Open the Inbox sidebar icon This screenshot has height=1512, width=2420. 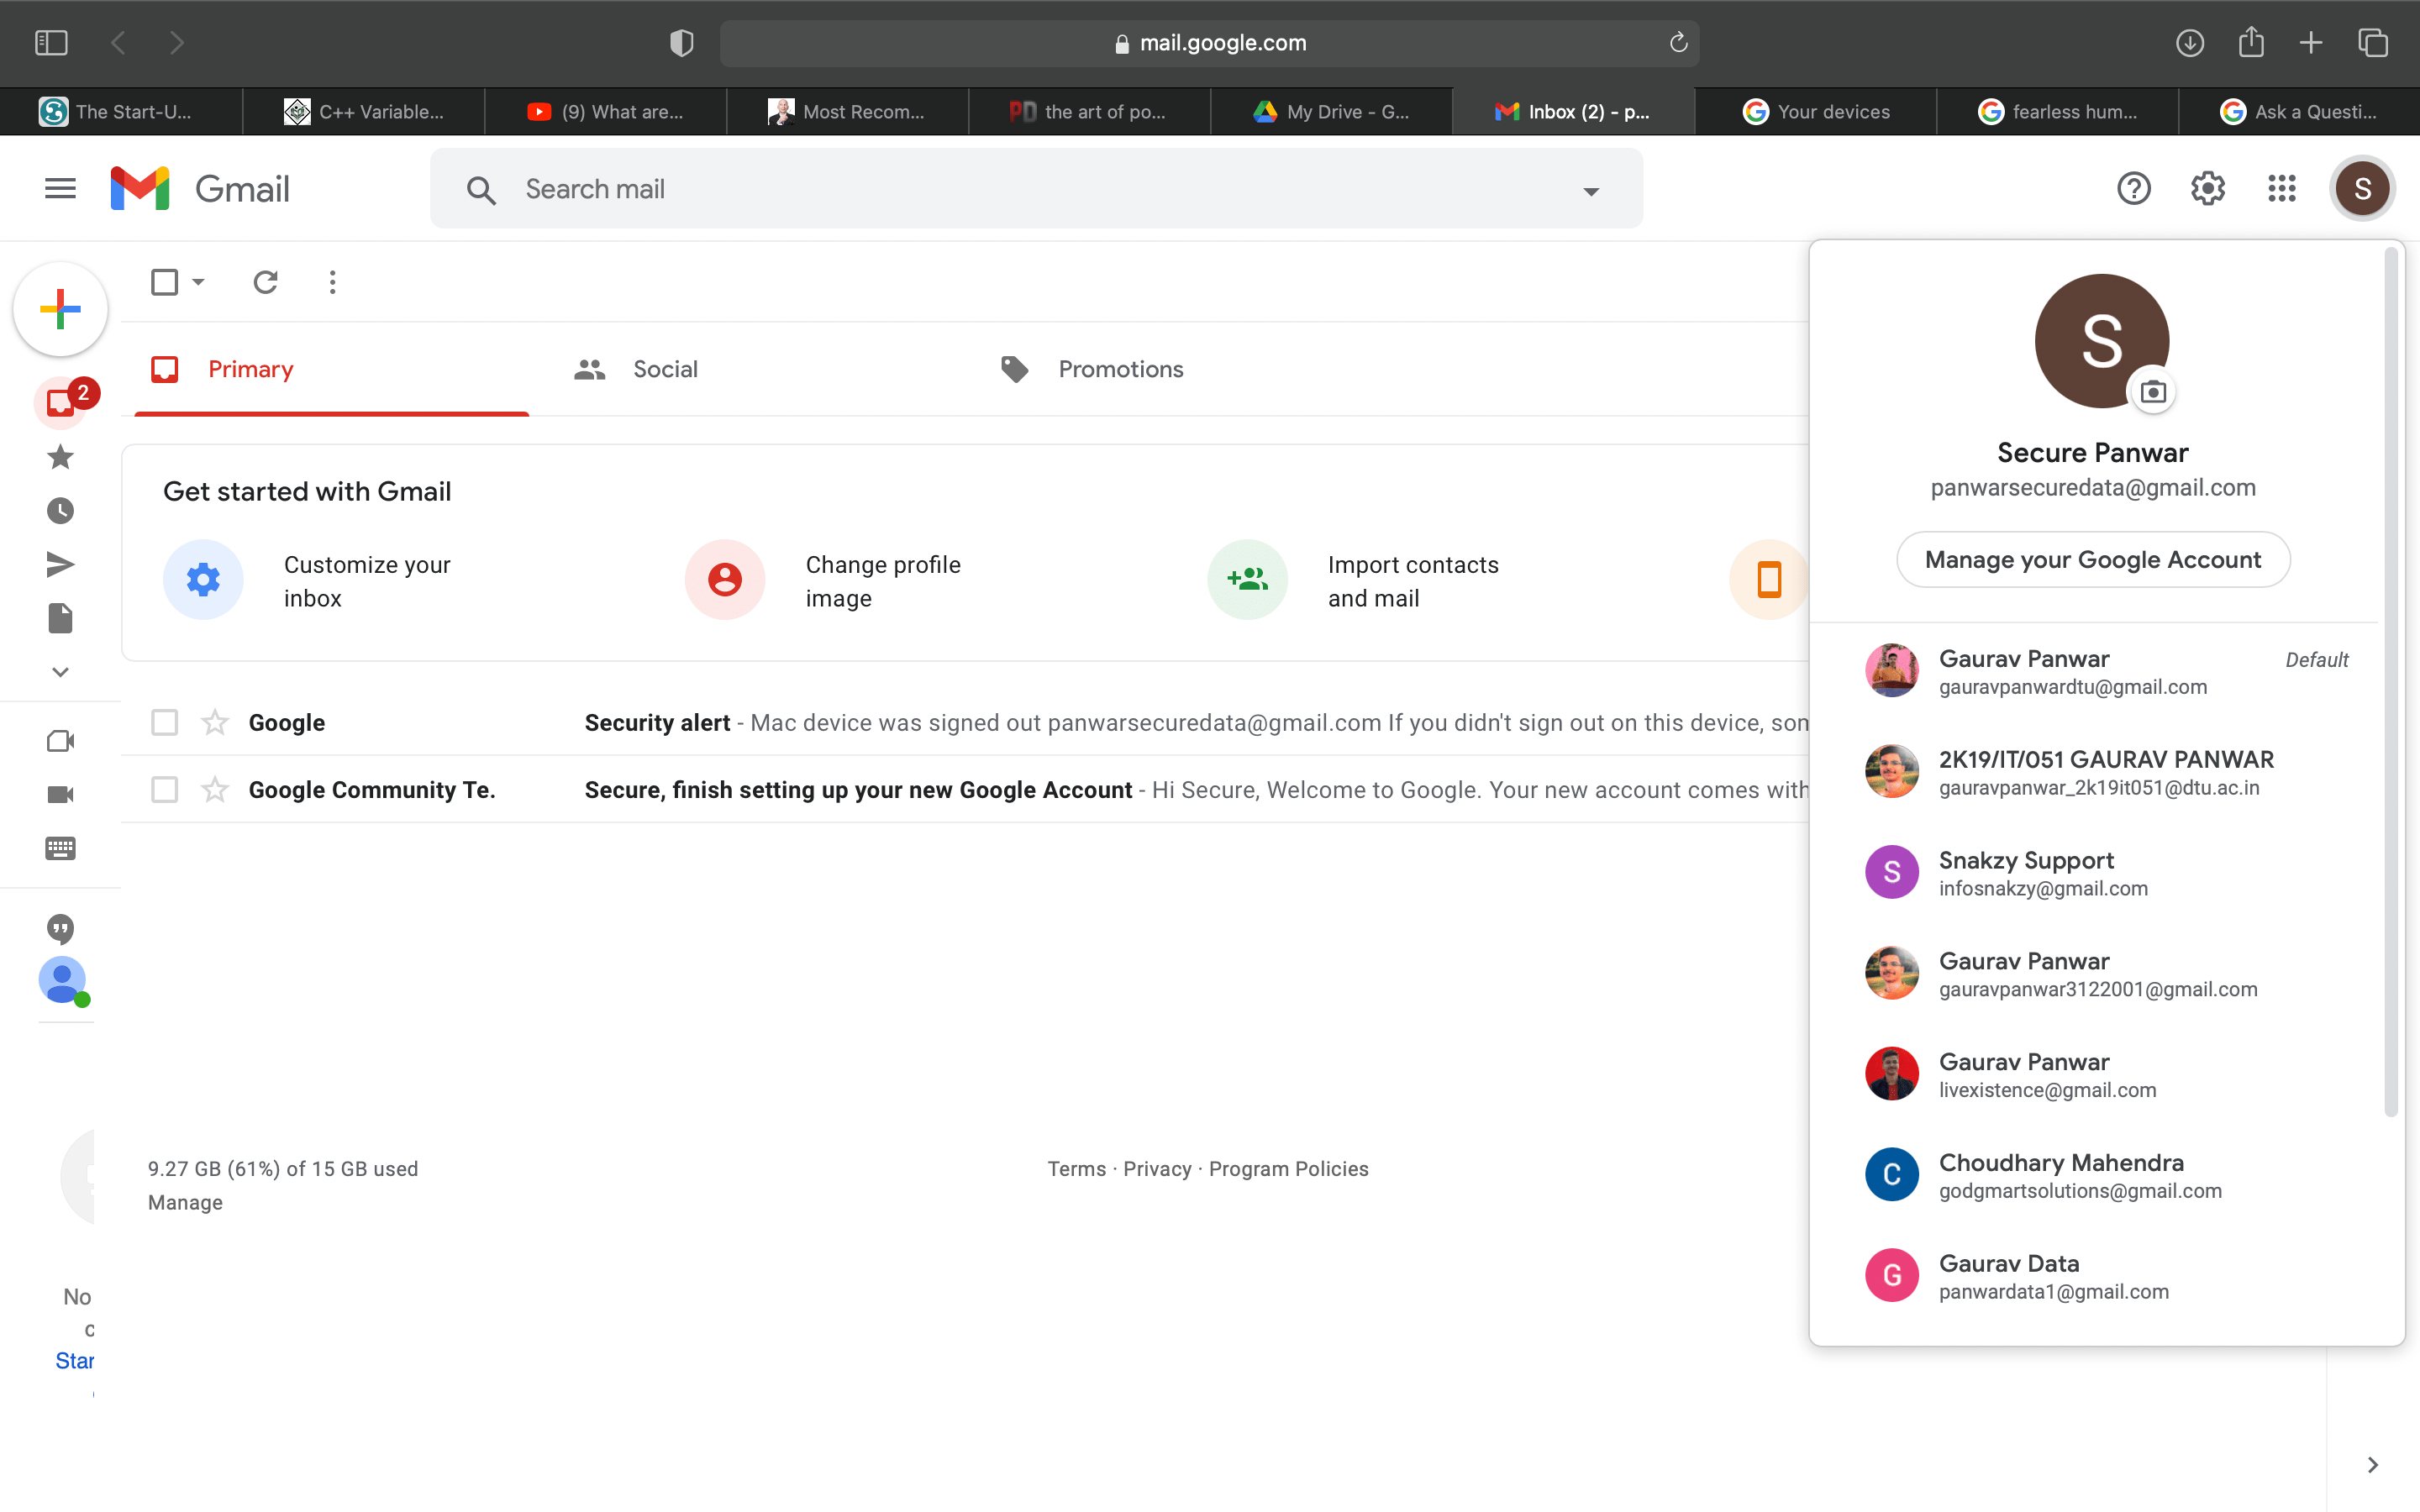click(60, 402)
